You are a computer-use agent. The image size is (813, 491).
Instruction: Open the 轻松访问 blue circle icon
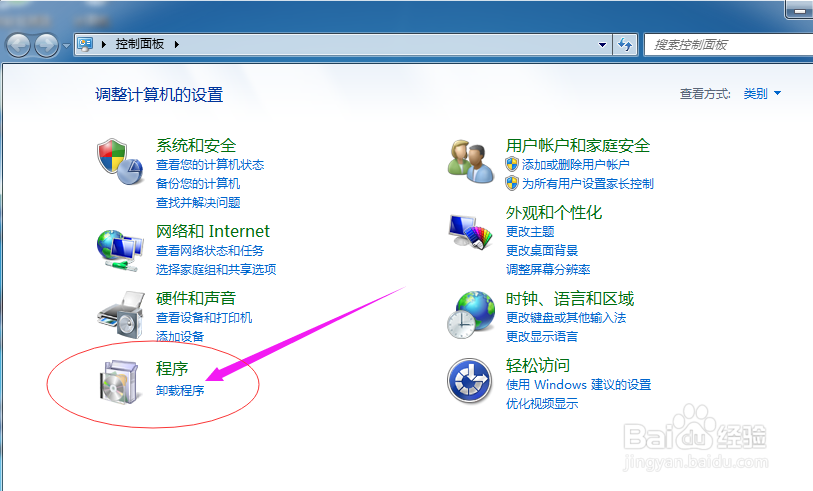470,382
